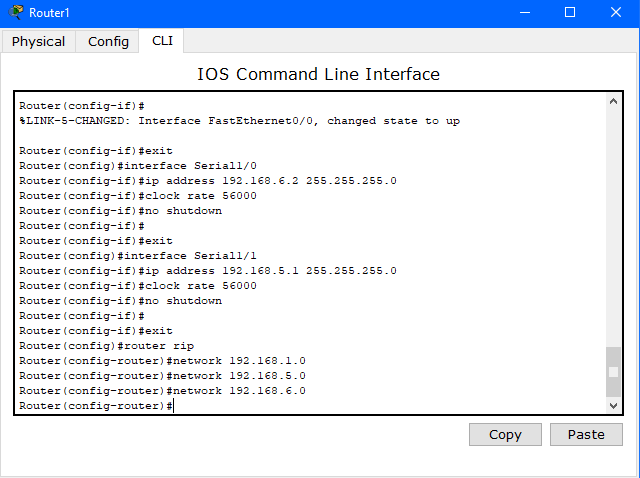Click the 'router rip' command line
Image resolution: width=640 pixels, height=478 pixels.
(x=106, y=346)
